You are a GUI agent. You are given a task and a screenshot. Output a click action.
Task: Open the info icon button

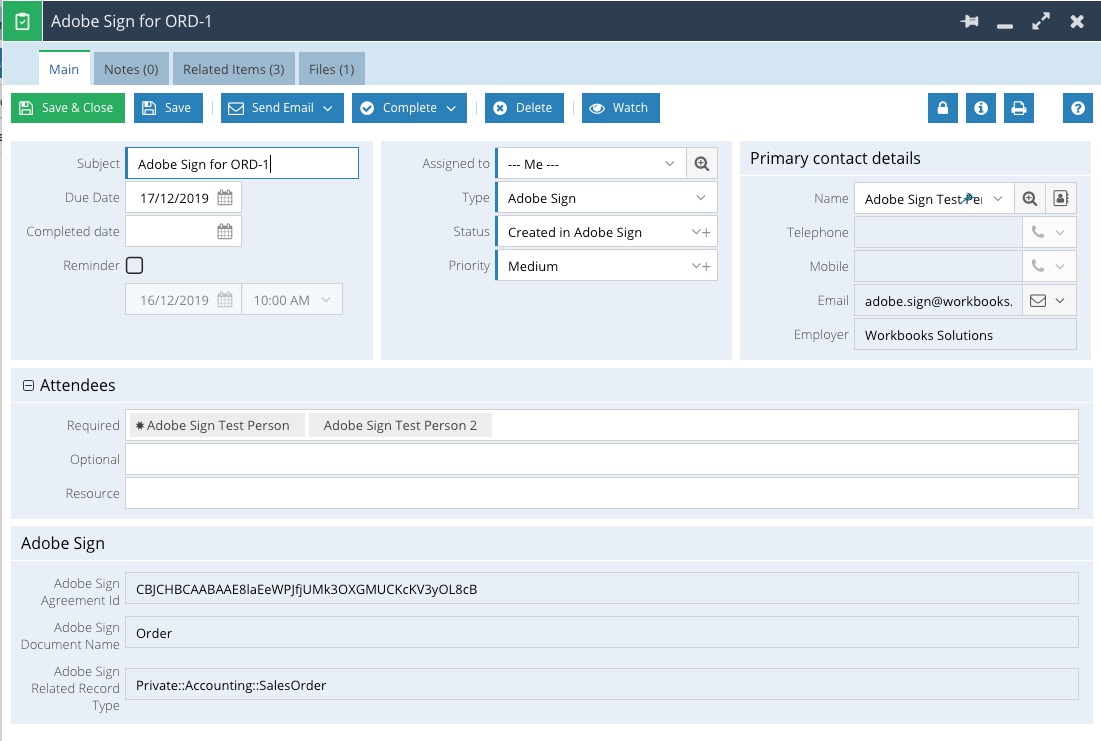click(x=980, y=108)
